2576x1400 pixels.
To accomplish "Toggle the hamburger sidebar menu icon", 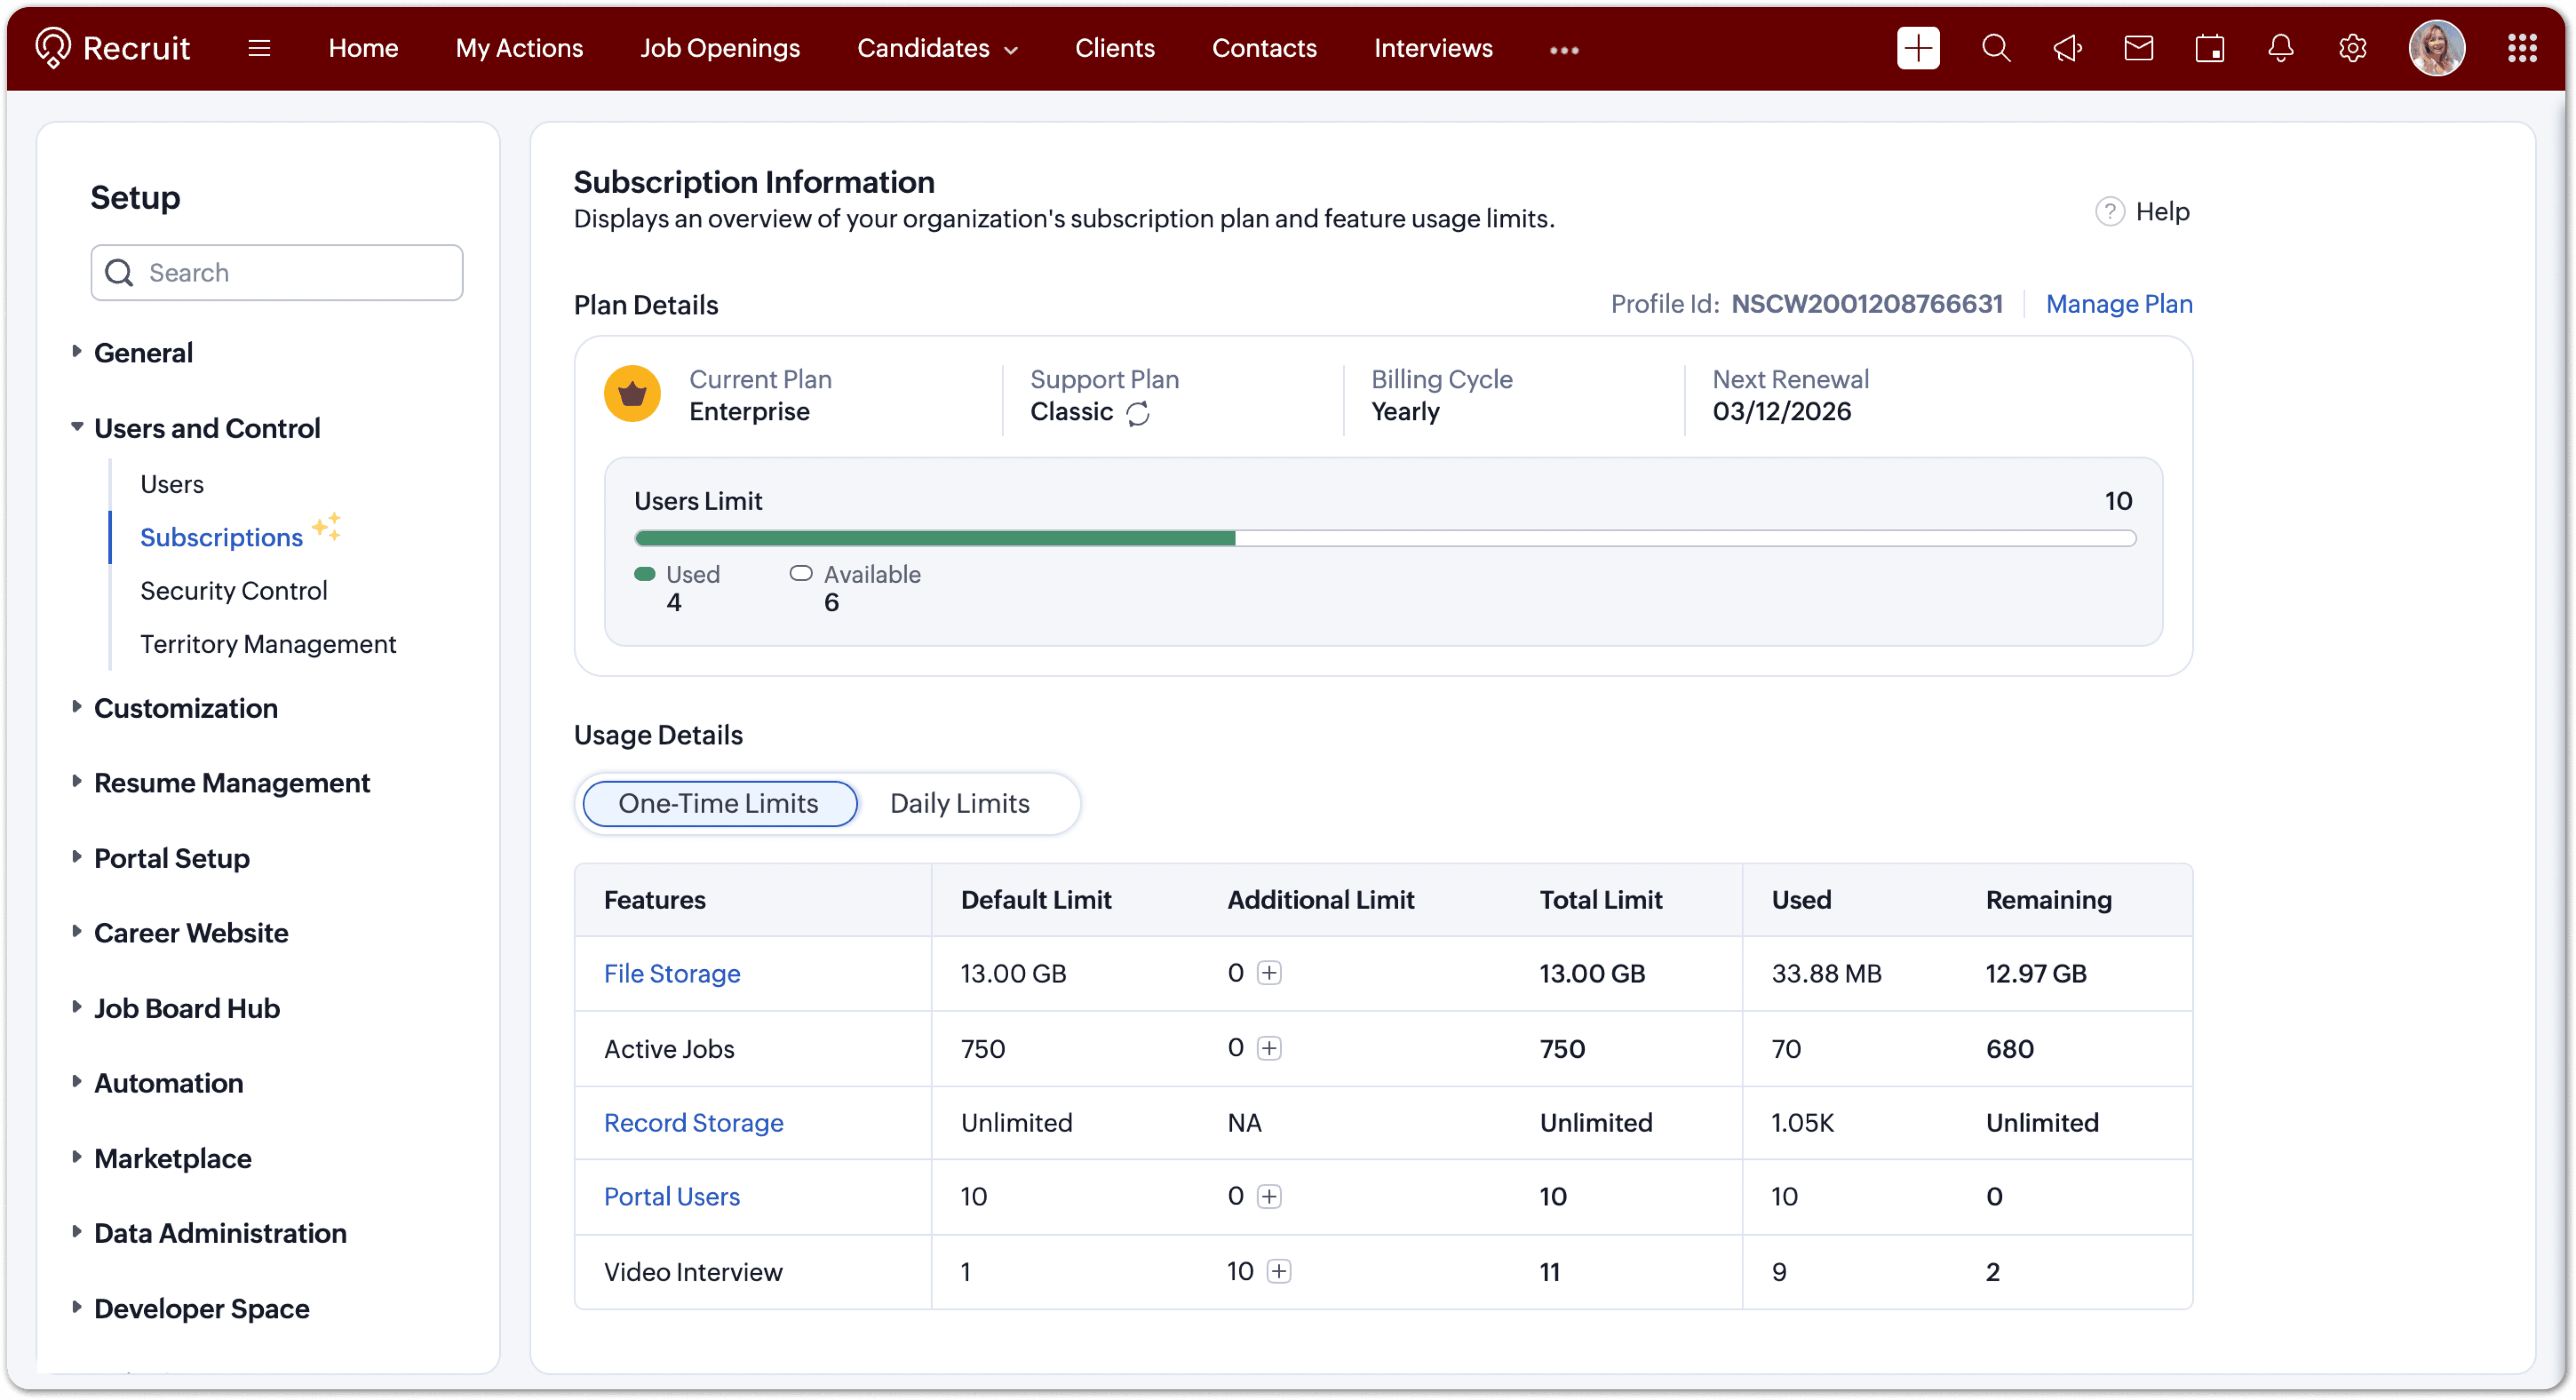I will (259, 48).
